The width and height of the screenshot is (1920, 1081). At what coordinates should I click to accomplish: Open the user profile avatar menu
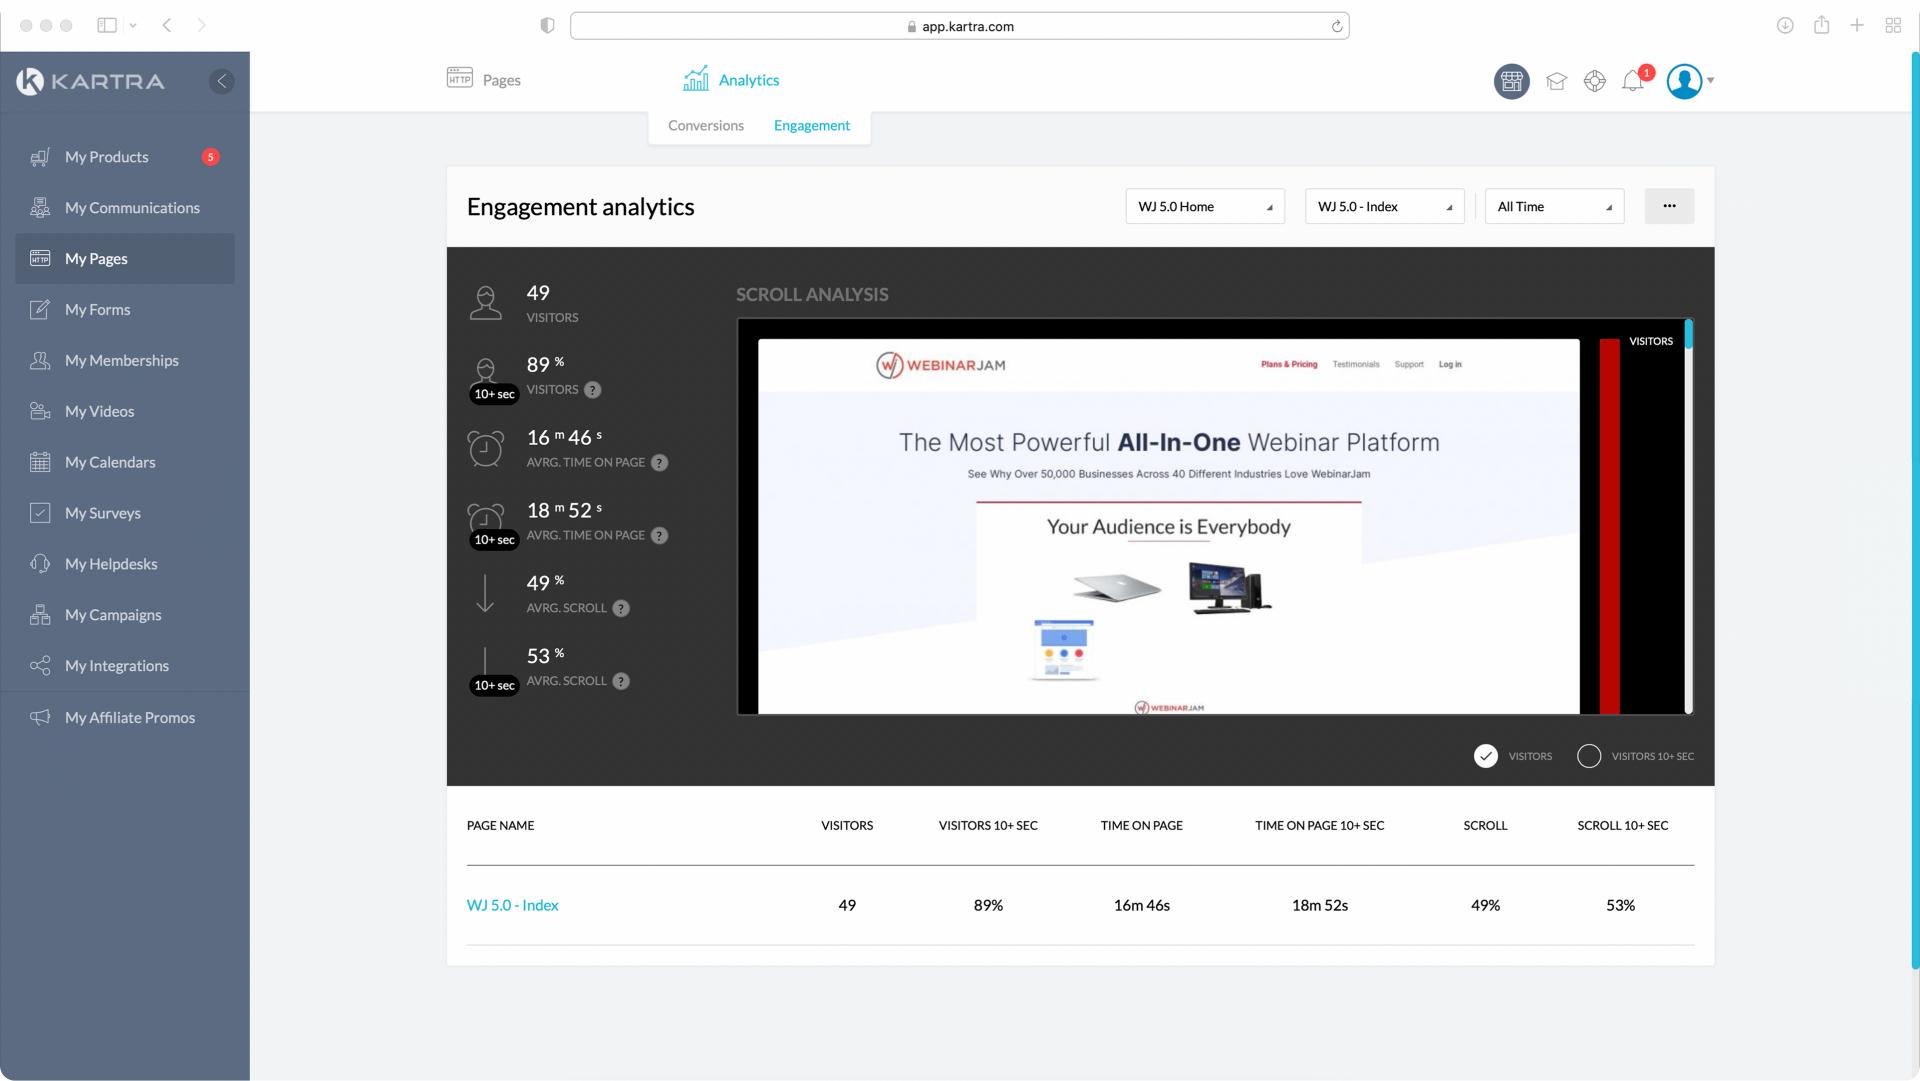coord(1685,81)
